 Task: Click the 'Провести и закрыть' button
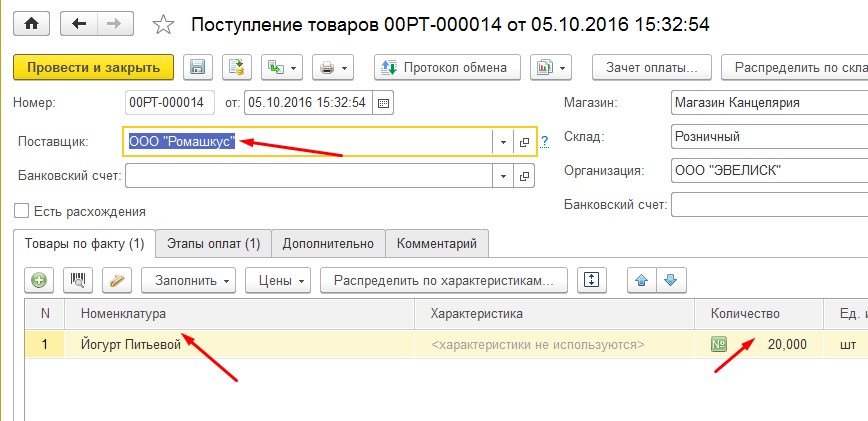(x=94, y=67)
